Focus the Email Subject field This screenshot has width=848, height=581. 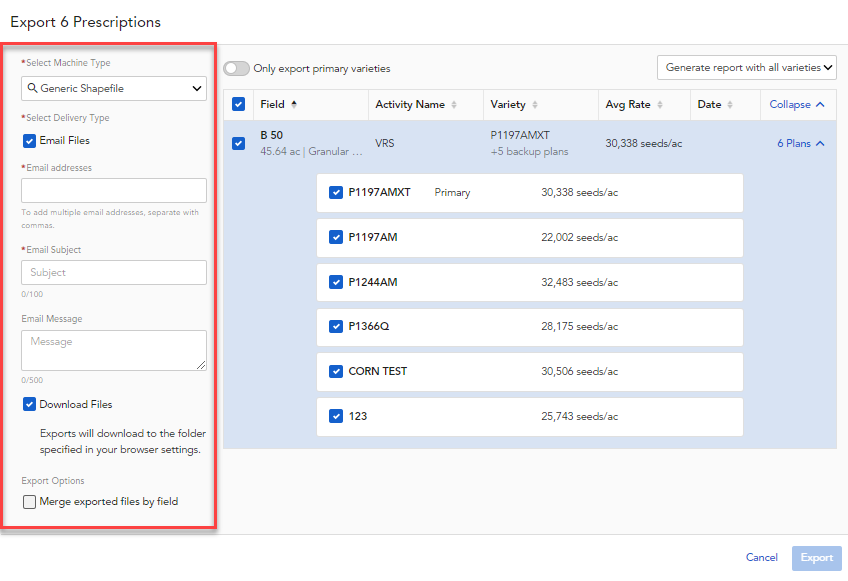[x=114, y=273]
